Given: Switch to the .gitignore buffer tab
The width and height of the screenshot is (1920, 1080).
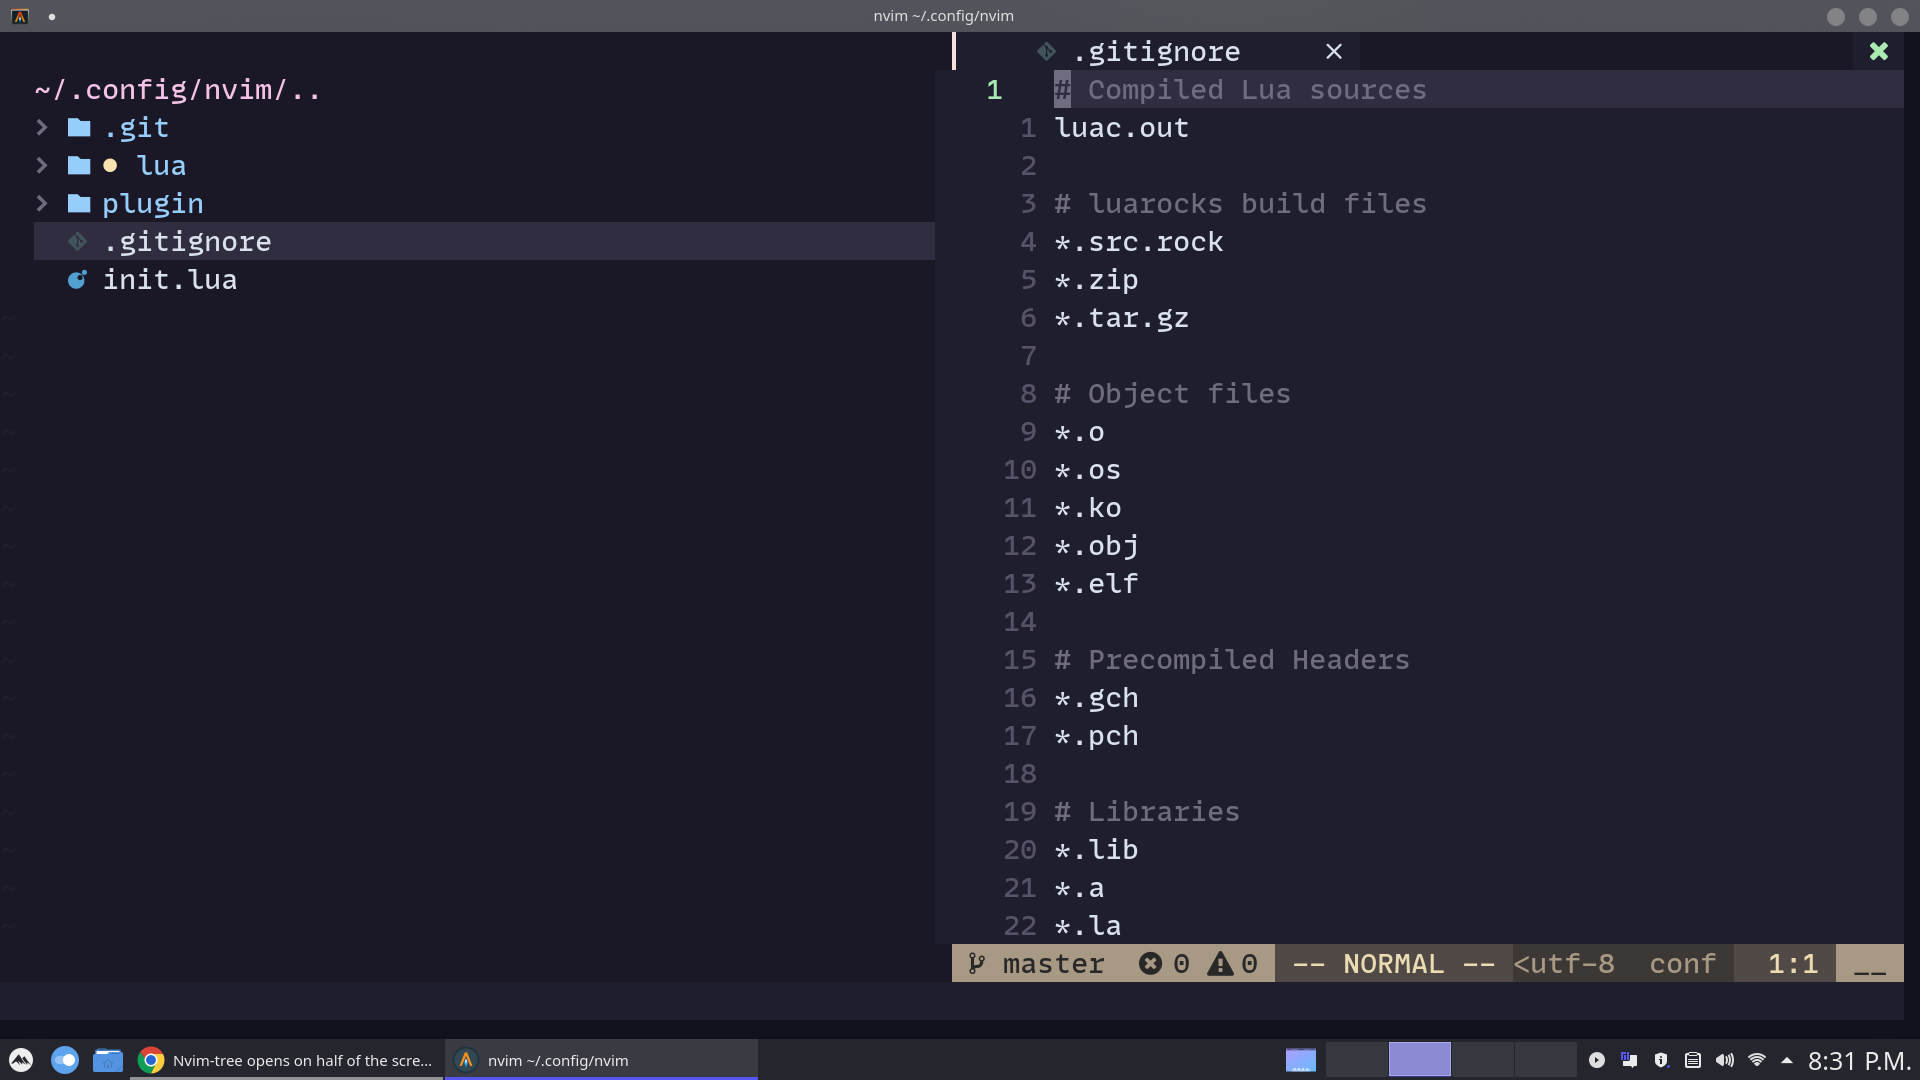Looking at the screenshot, I should [1156, 51].
